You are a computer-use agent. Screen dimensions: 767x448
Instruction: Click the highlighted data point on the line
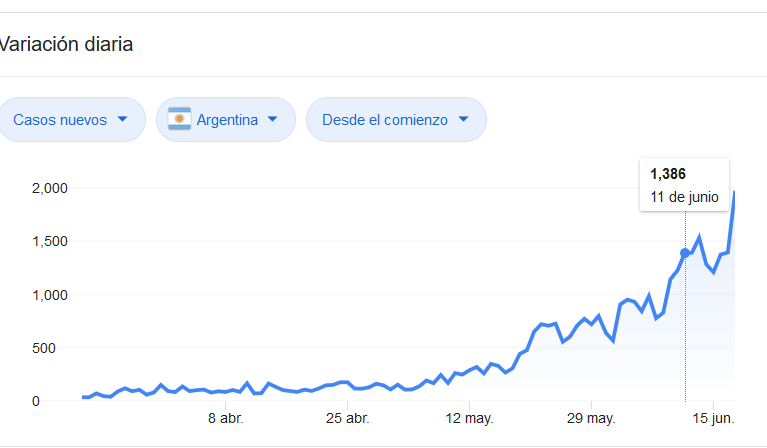685,253
